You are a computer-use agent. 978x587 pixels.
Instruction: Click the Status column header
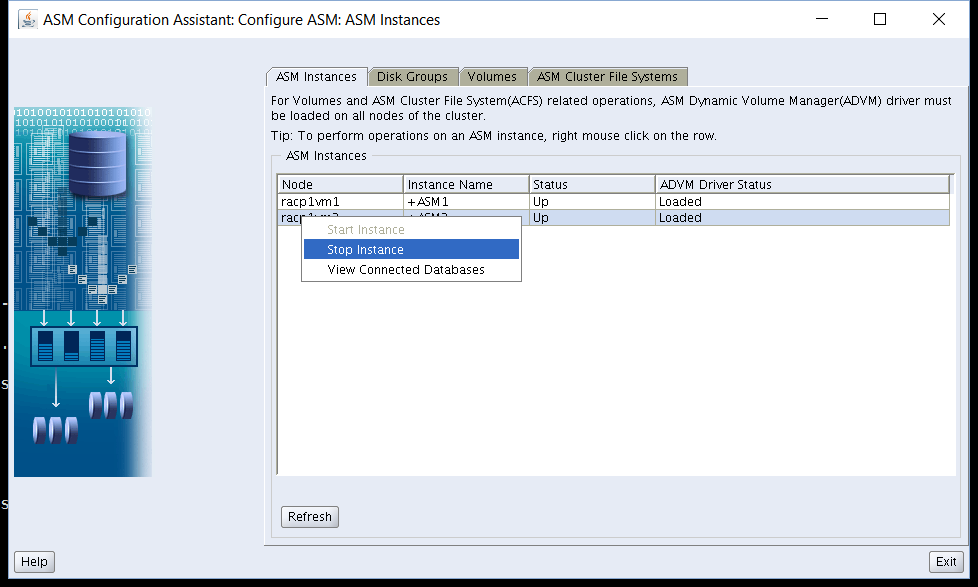coord(591,185)
